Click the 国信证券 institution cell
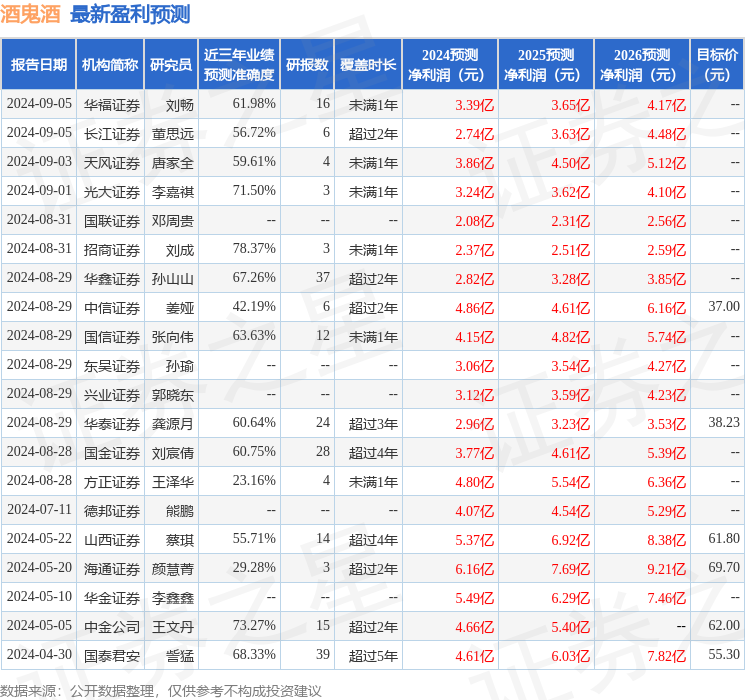 [x=112, y=337]
